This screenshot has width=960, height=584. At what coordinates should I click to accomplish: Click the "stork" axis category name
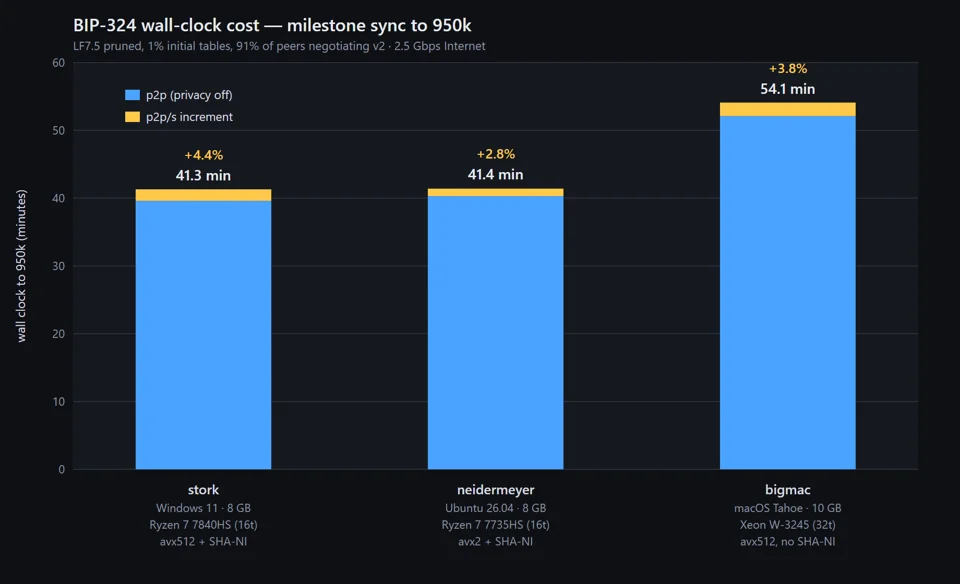203,490
